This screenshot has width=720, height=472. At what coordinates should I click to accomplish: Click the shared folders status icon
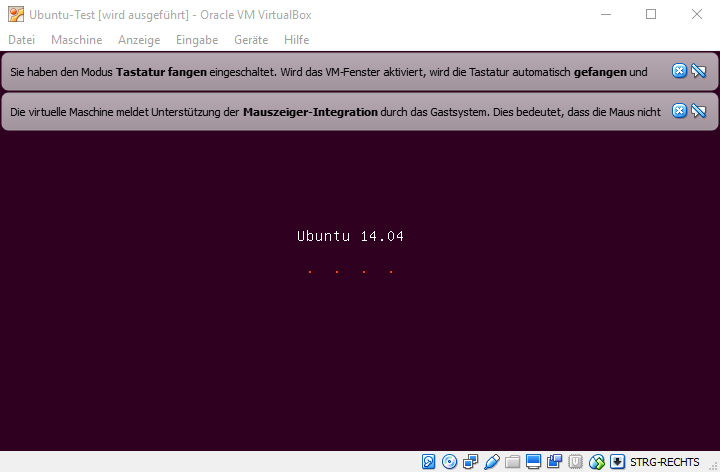point(512,462)
